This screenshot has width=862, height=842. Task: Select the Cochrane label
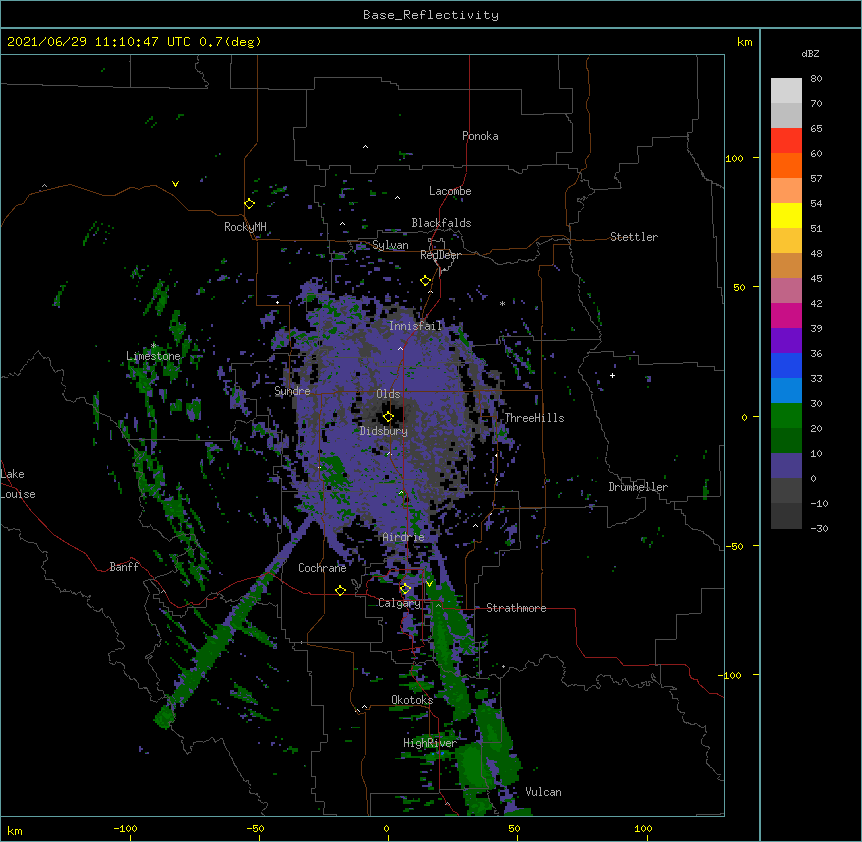click(x=322, y=568)
